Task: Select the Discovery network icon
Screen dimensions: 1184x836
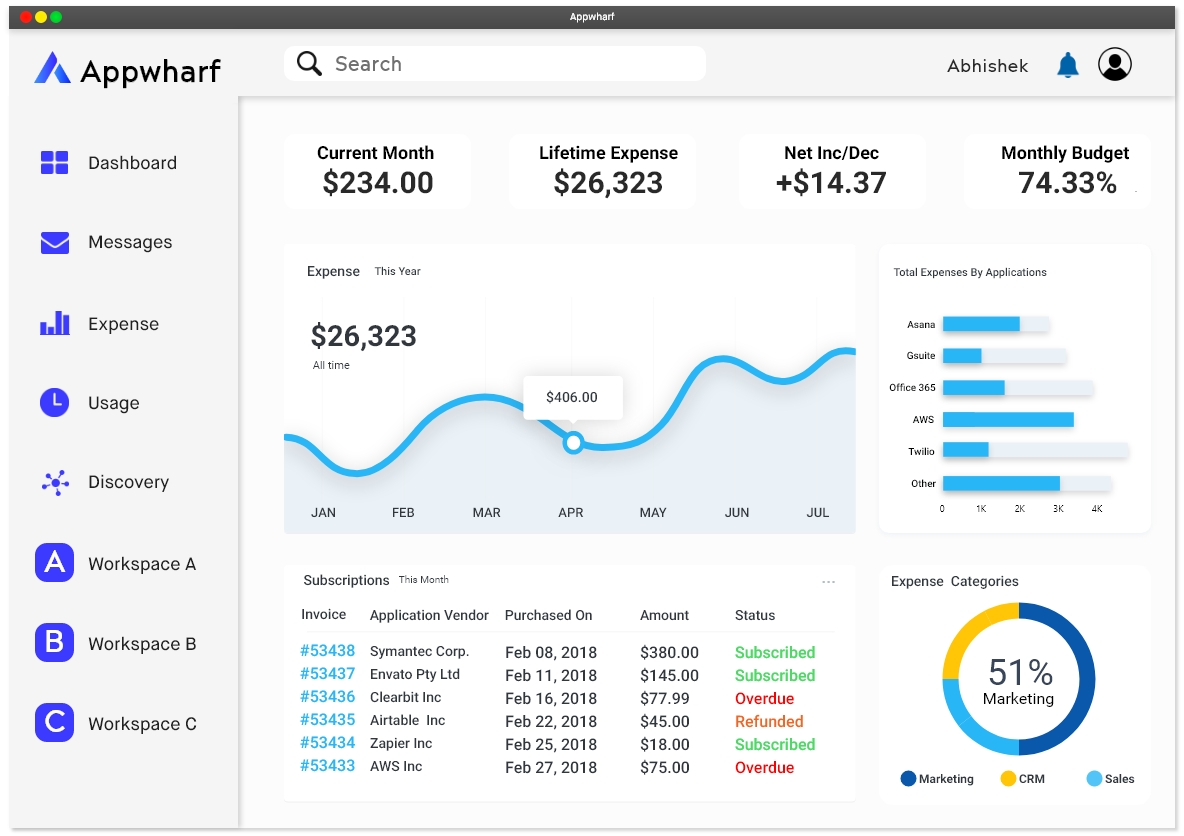Action: pos(55,482)
